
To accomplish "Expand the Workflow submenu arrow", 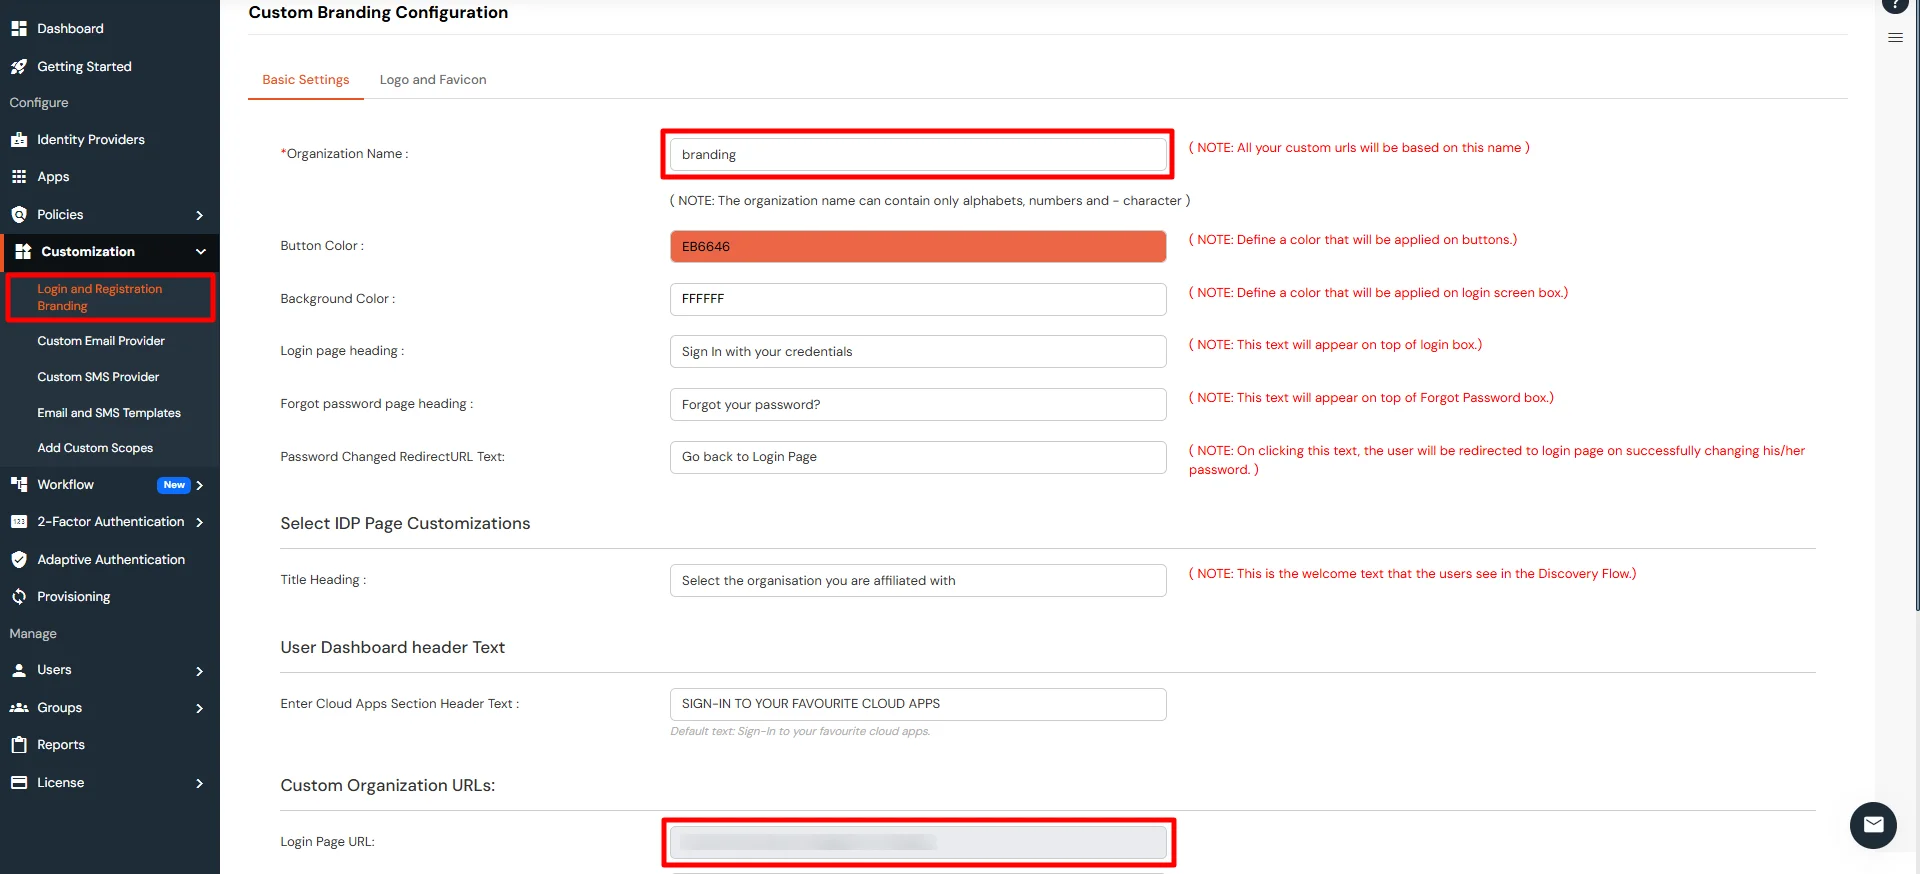I will [x=200, y=485].
